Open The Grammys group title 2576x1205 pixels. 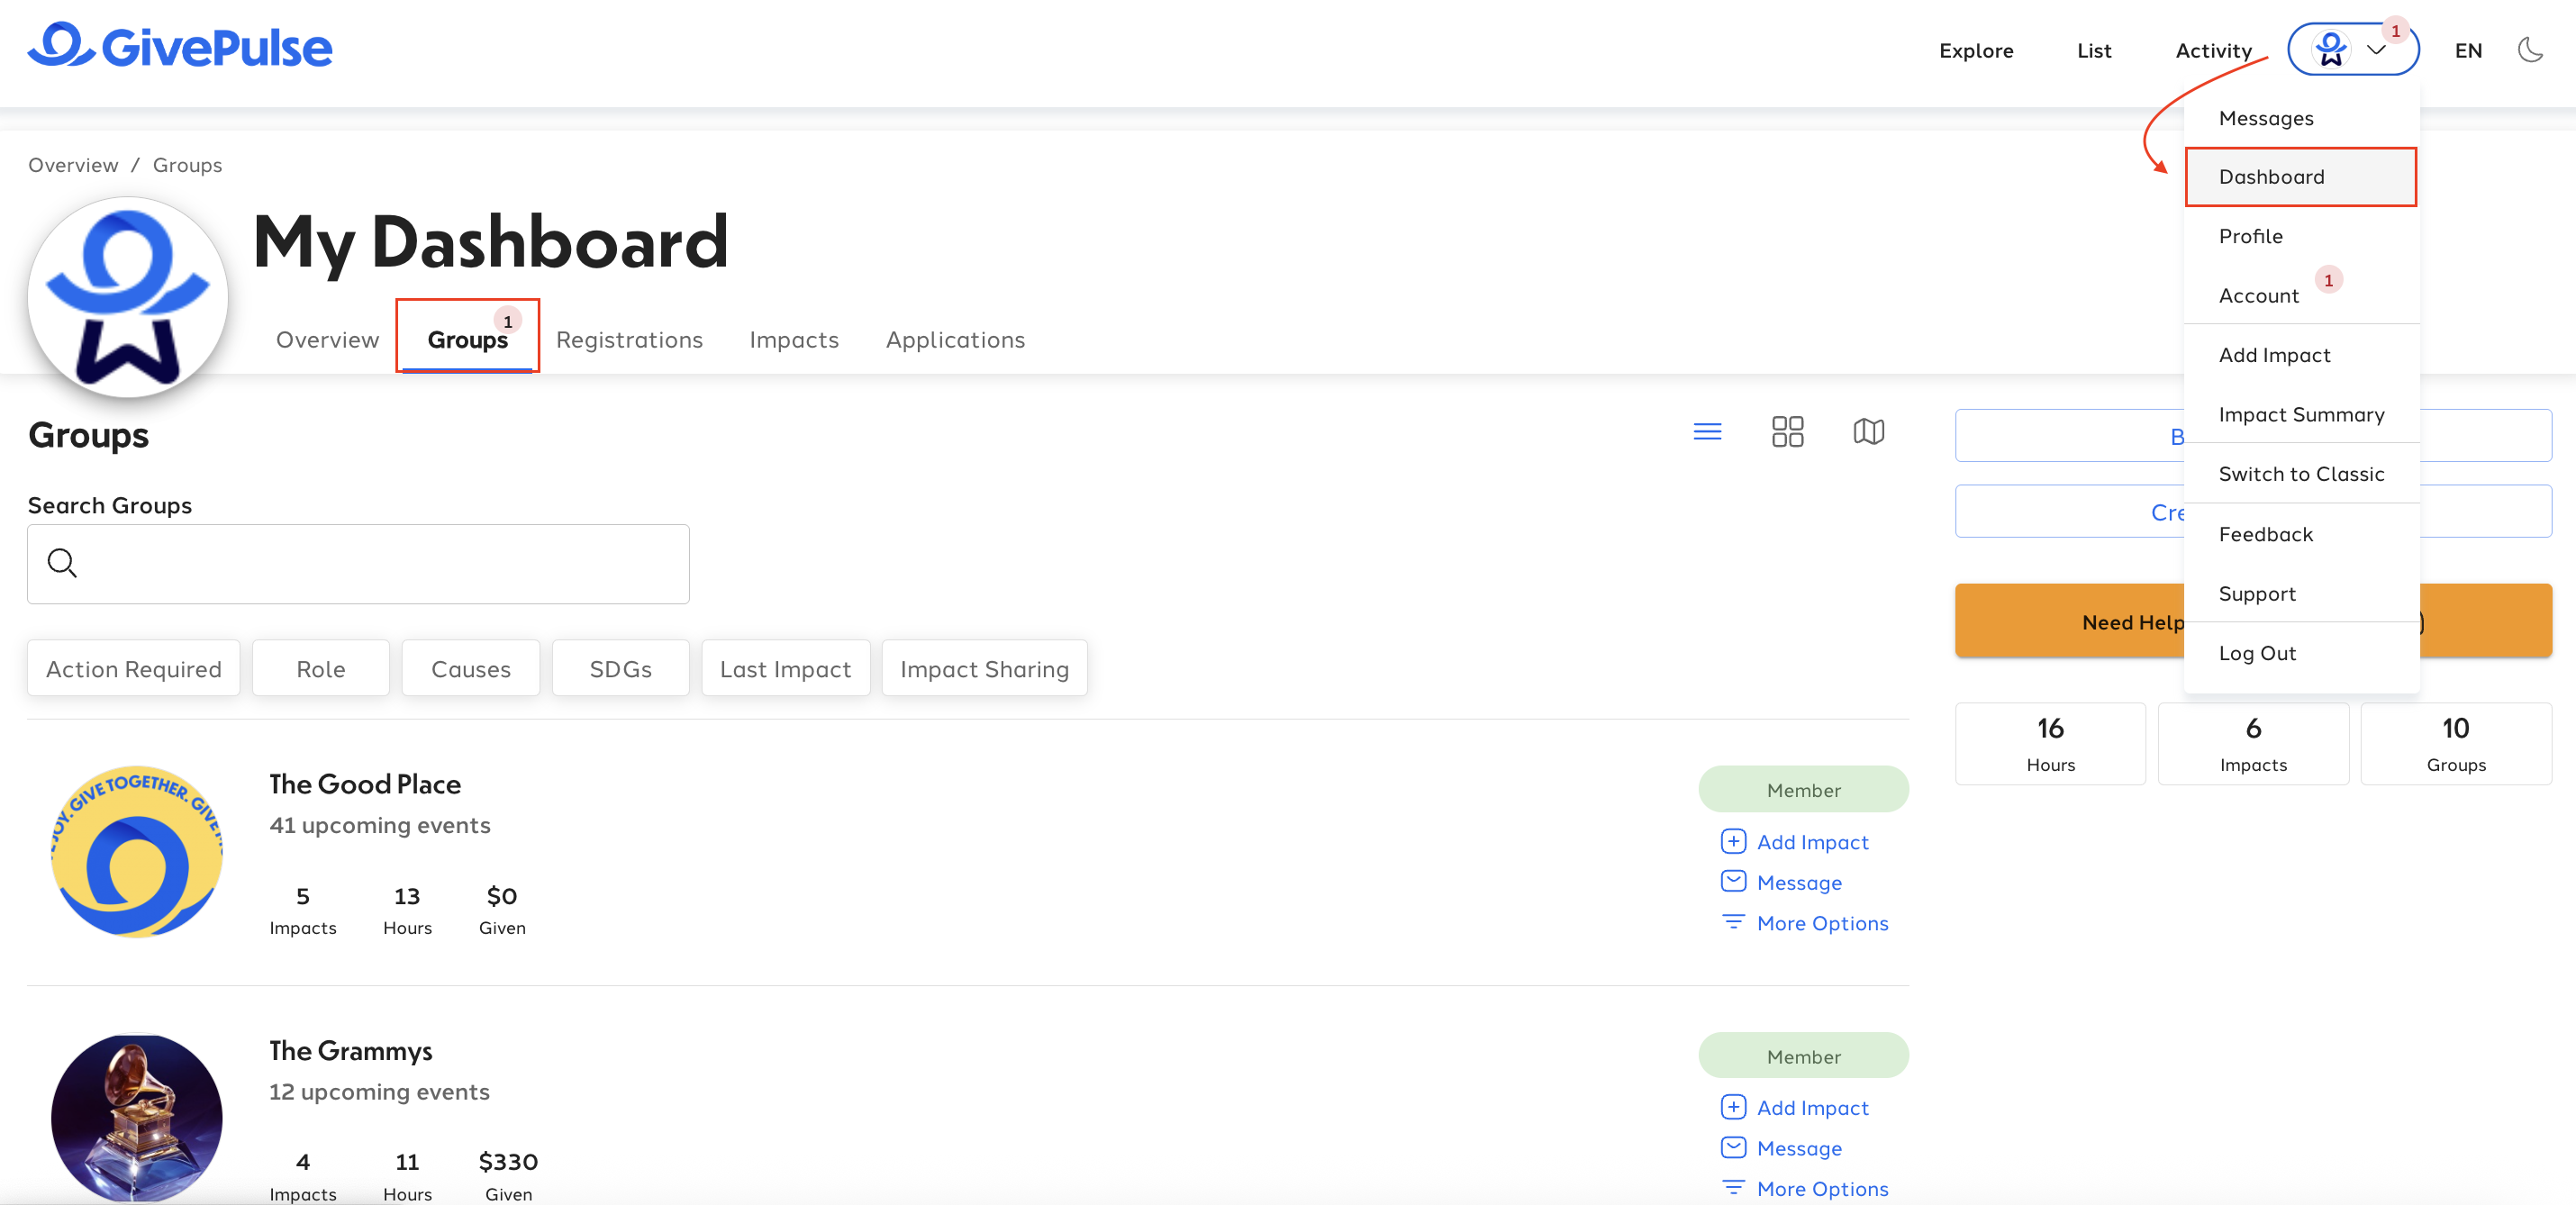(351, 1050)
